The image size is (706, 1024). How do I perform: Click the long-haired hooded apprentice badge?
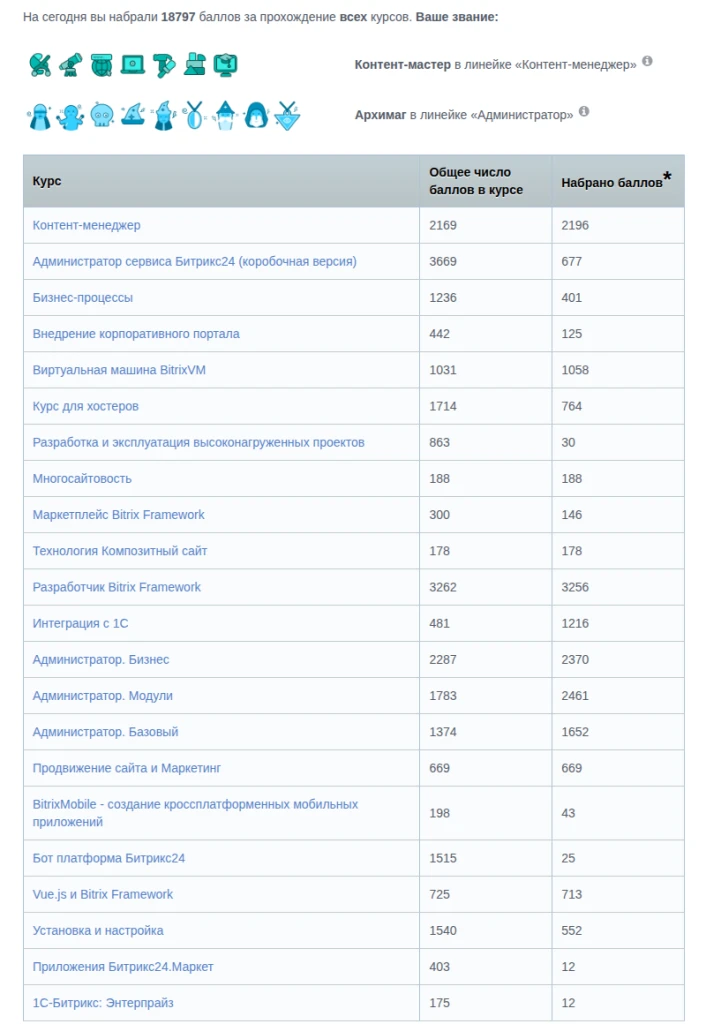click(40, 116)
